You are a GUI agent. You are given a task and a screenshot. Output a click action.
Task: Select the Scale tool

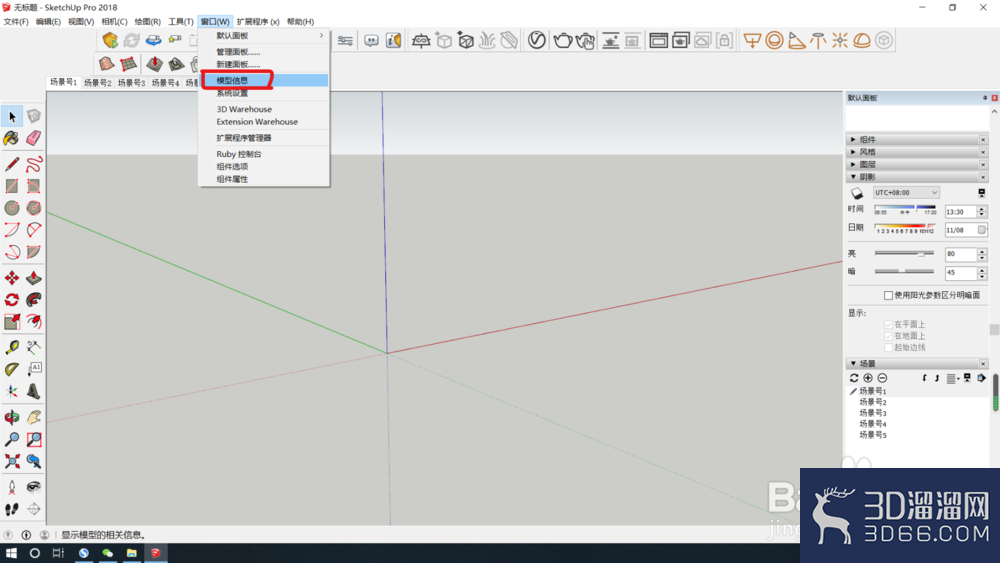click(11, 321)
